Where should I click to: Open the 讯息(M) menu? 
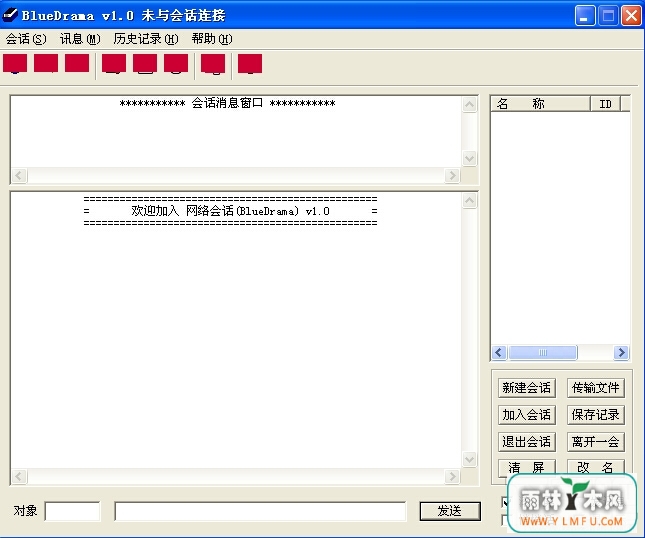point(80,39)
